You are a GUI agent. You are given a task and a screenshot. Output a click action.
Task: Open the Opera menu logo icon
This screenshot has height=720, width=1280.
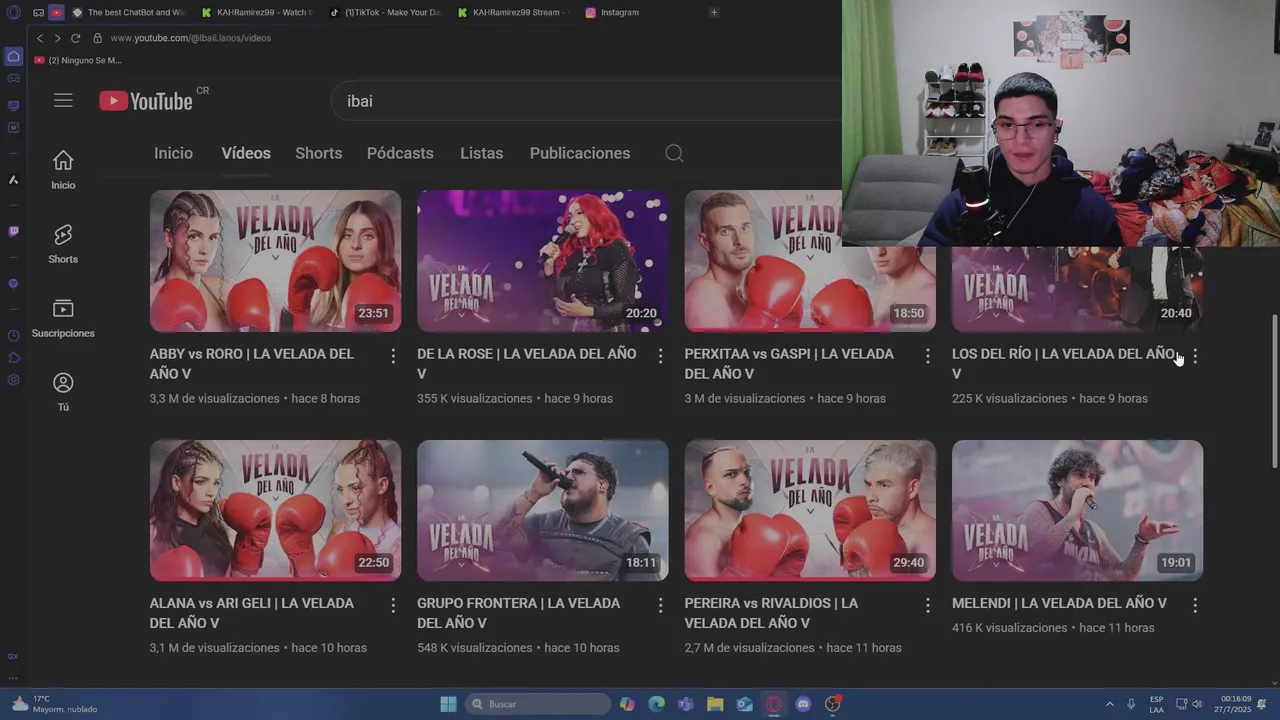(13, 12)
